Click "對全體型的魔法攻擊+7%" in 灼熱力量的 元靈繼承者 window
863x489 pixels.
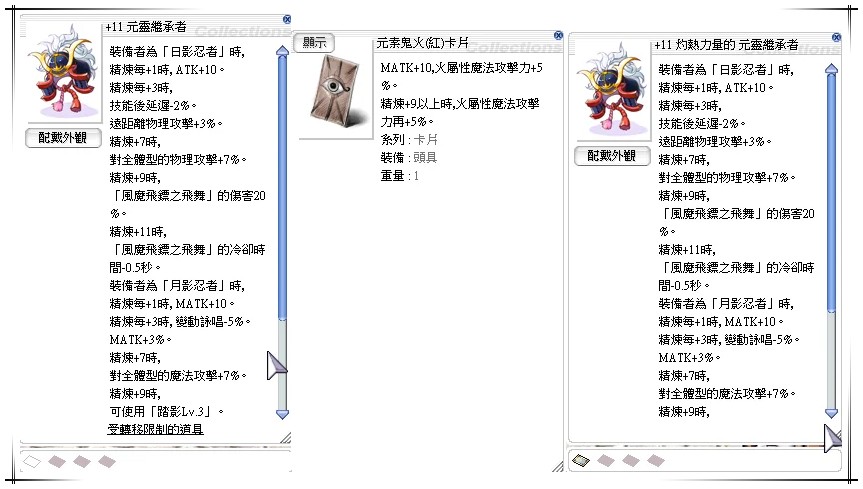pos(727,394)
